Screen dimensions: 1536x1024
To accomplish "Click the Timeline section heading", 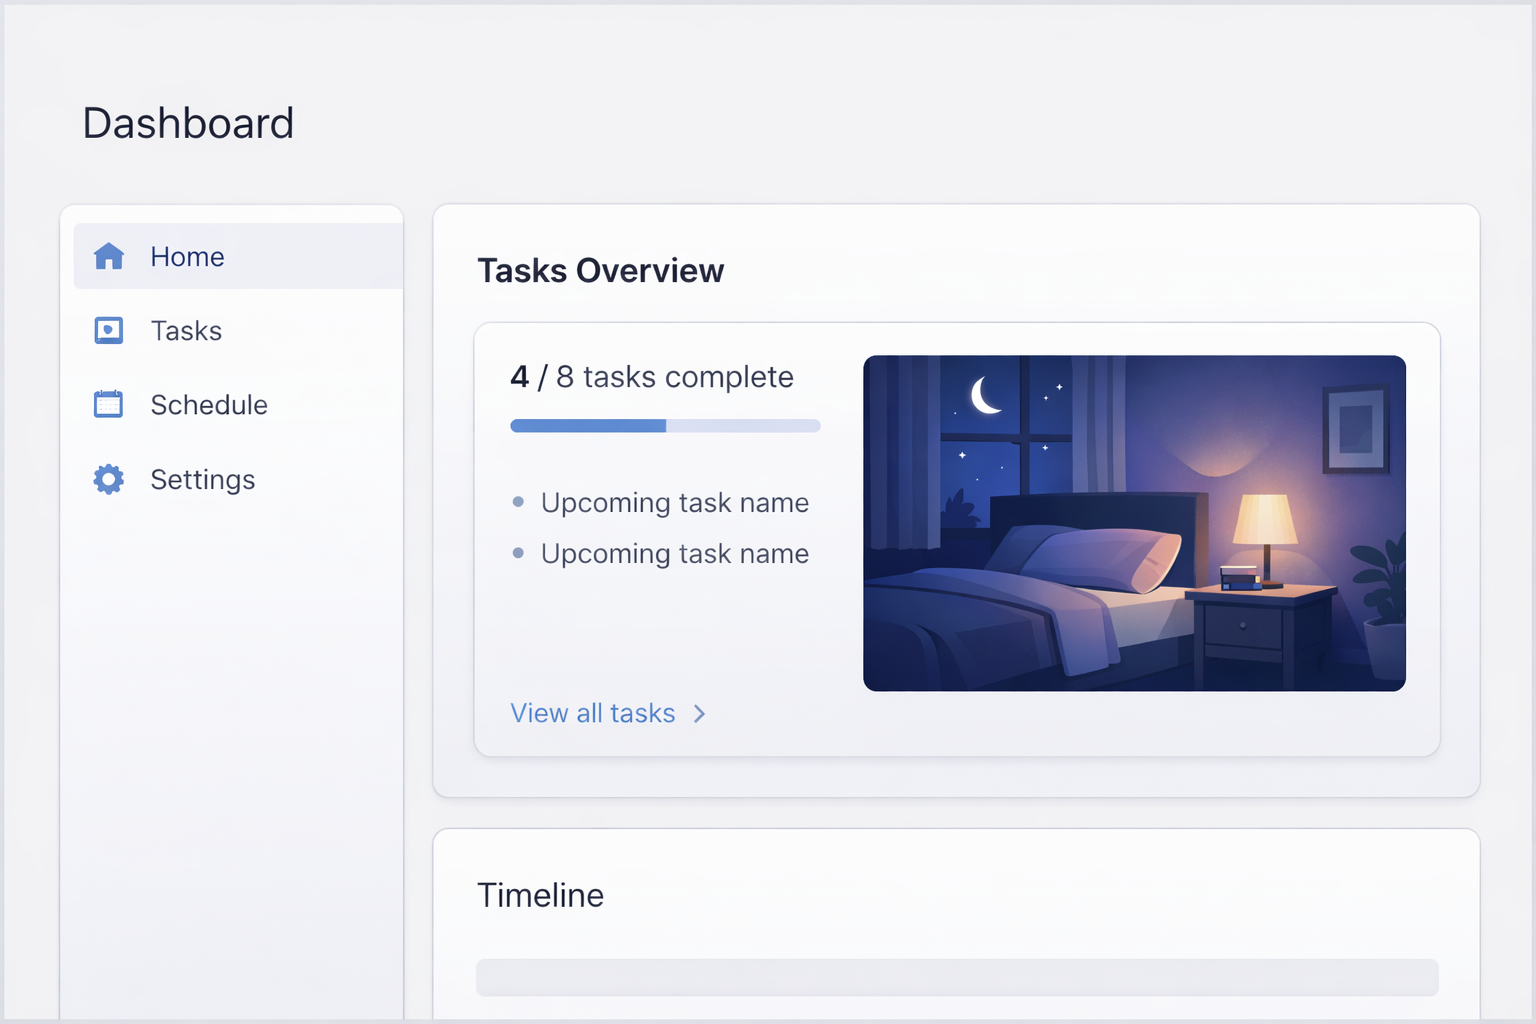I will 540,895.
